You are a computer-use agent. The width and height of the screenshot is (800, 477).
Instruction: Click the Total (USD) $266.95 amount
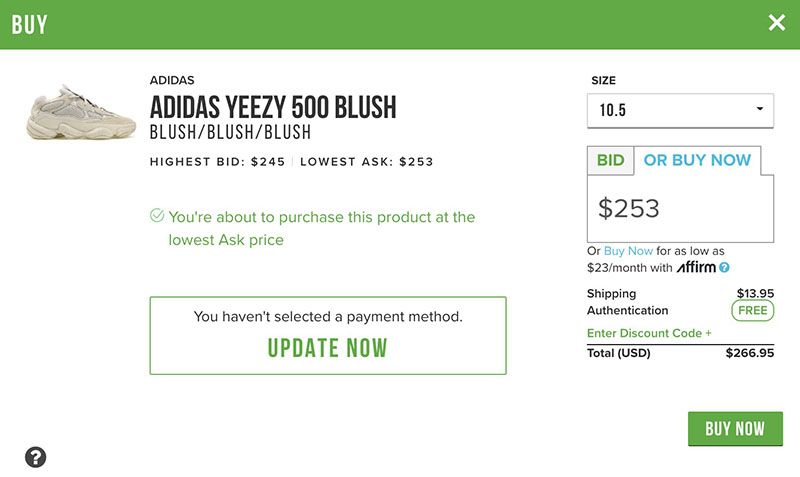click(749, 353)
